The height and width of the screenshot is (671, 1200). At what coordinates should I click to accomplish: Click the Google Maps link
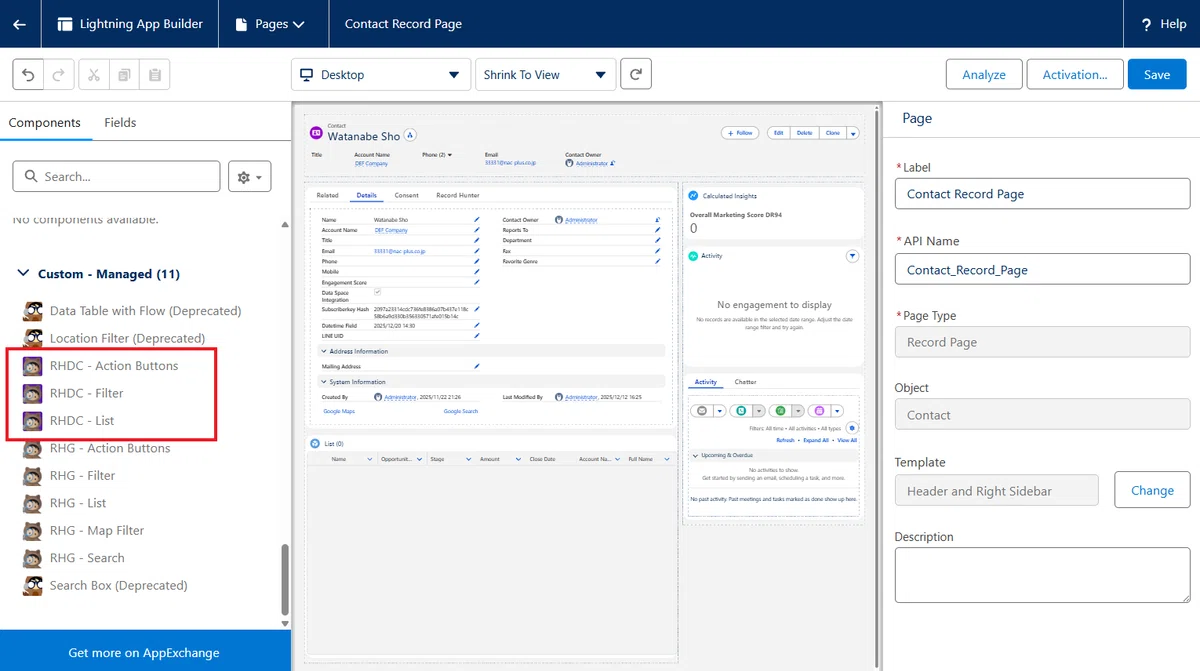(x=339, y=411)
